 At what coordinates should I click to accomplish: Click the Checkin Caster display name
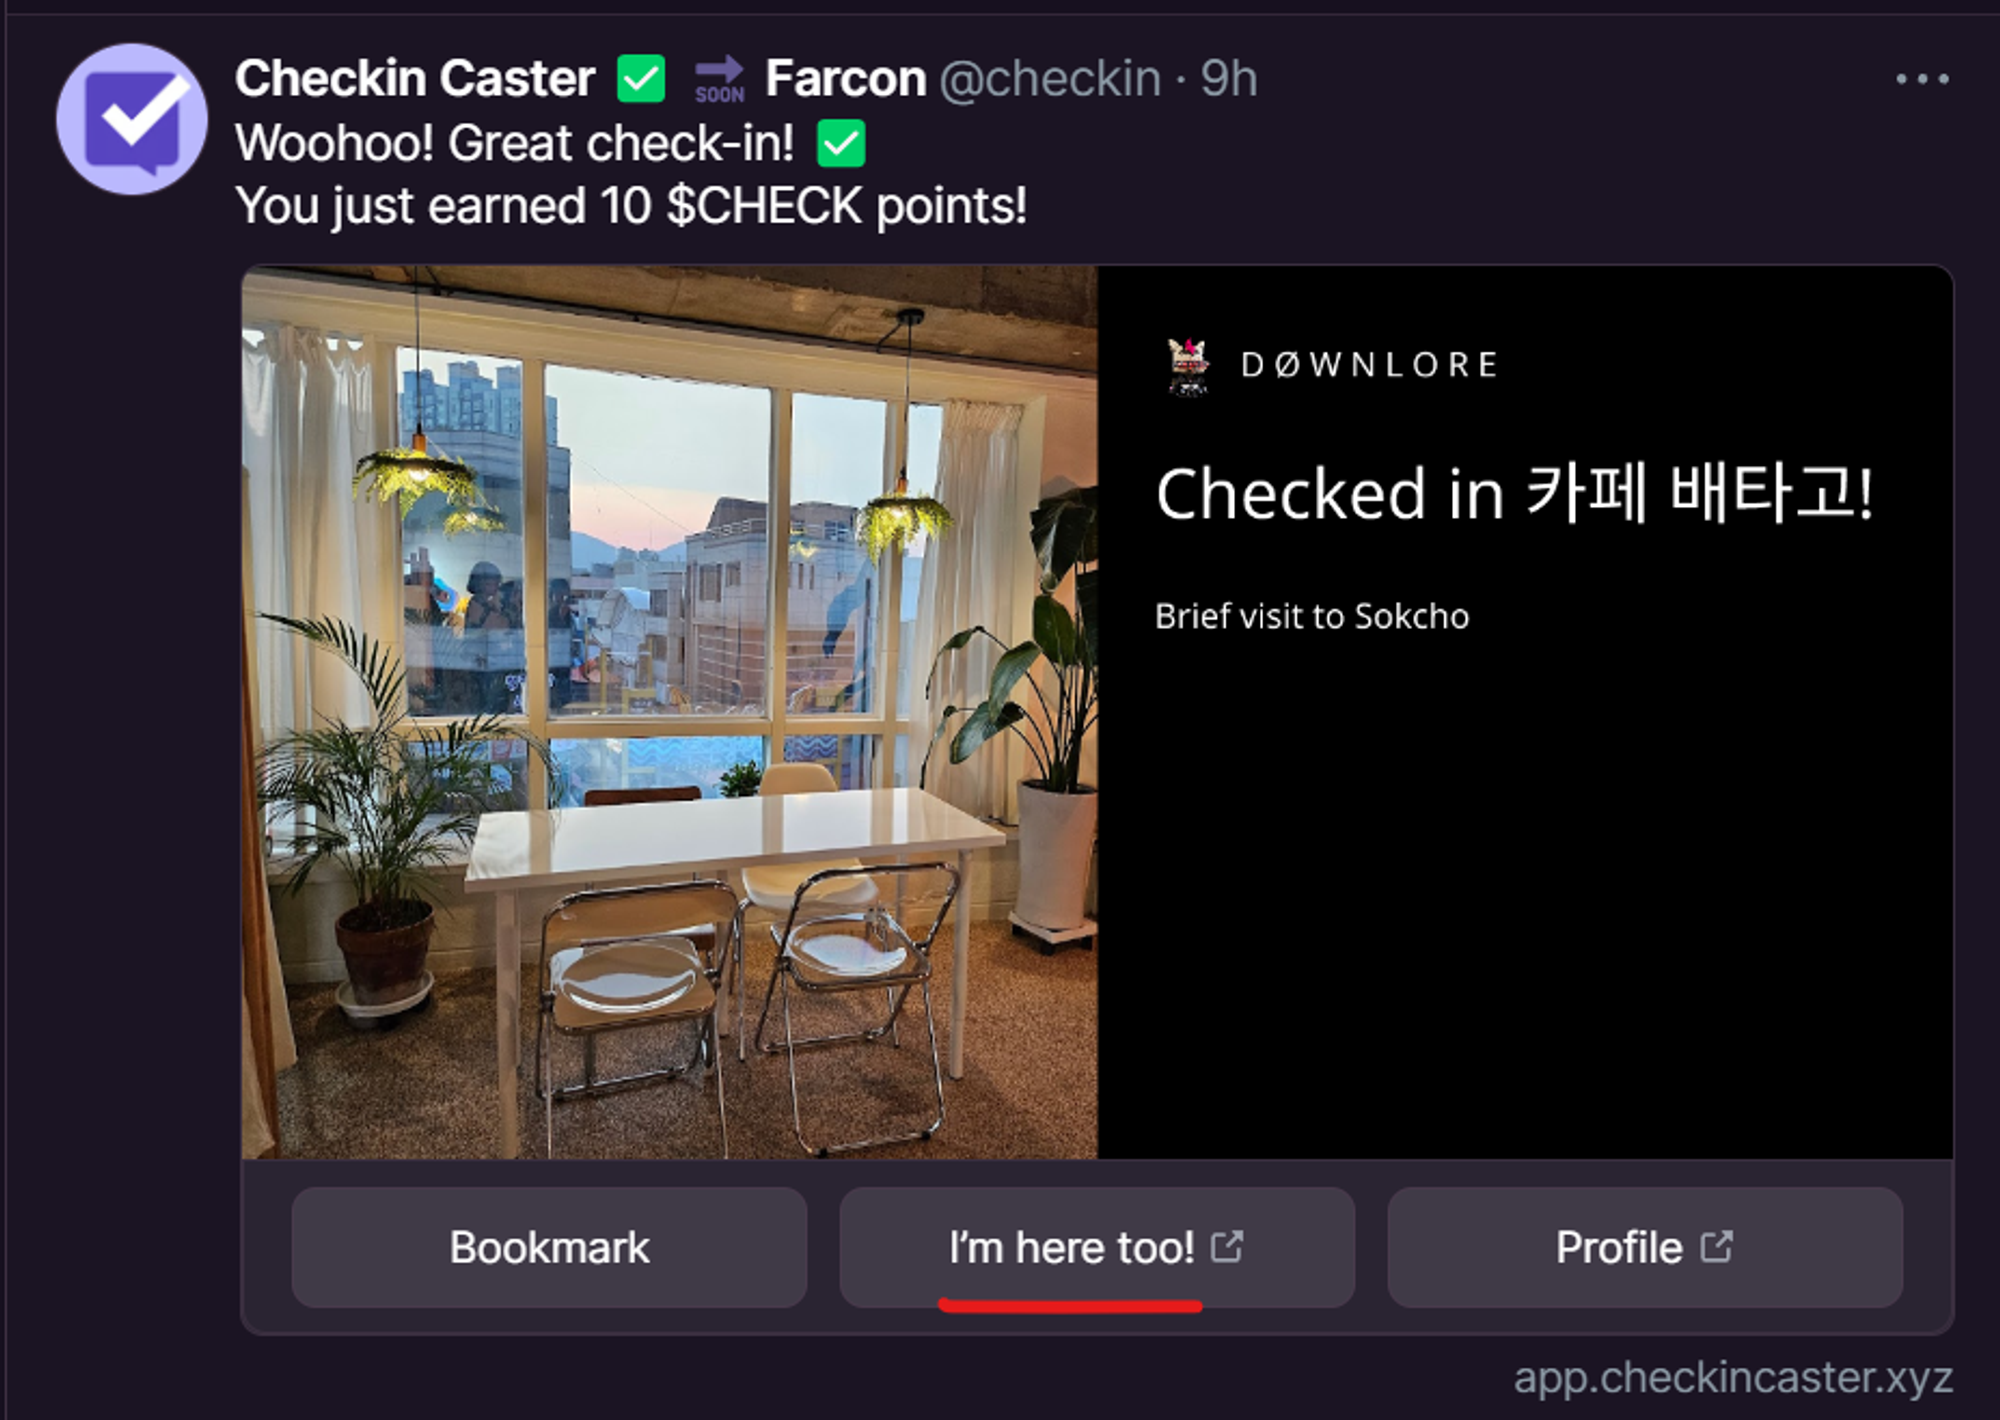[415, 78]
